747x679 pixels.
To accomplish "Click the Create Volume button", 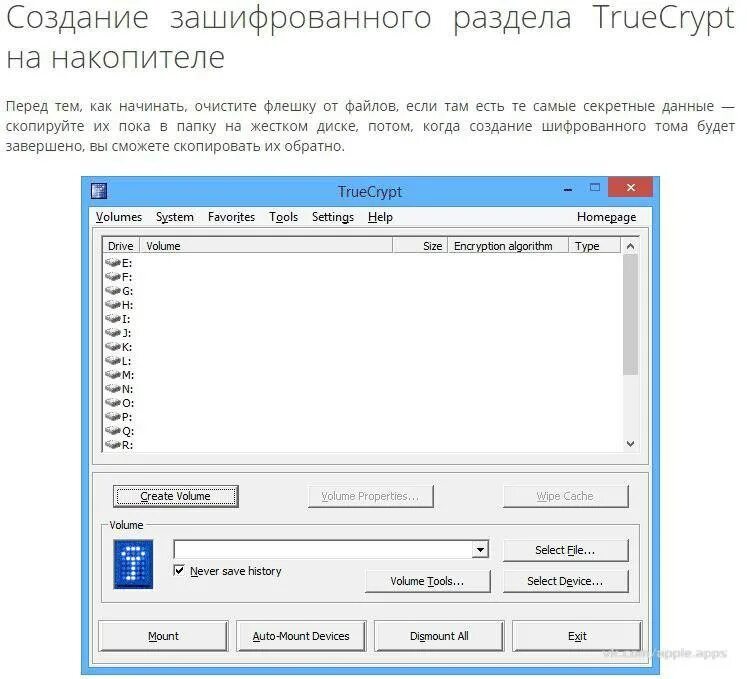I will (x=176, y=496).
